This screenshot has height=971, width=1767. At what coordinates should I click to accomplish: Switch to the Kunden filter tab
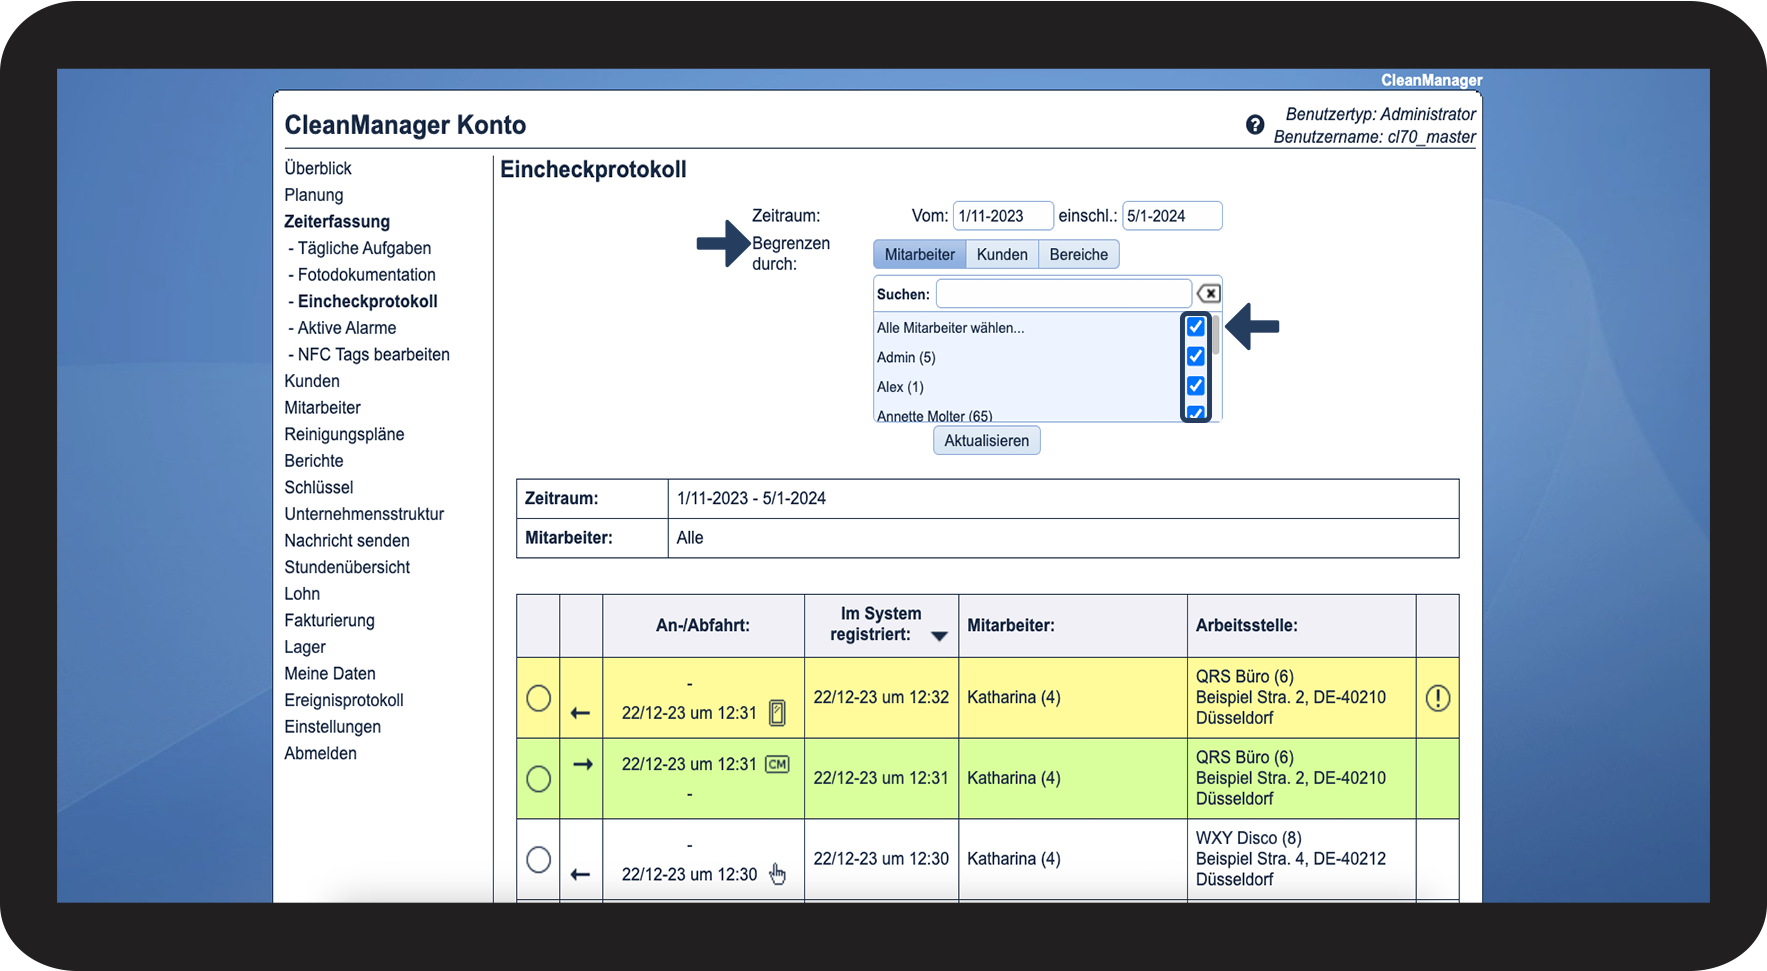point(1002,255)
